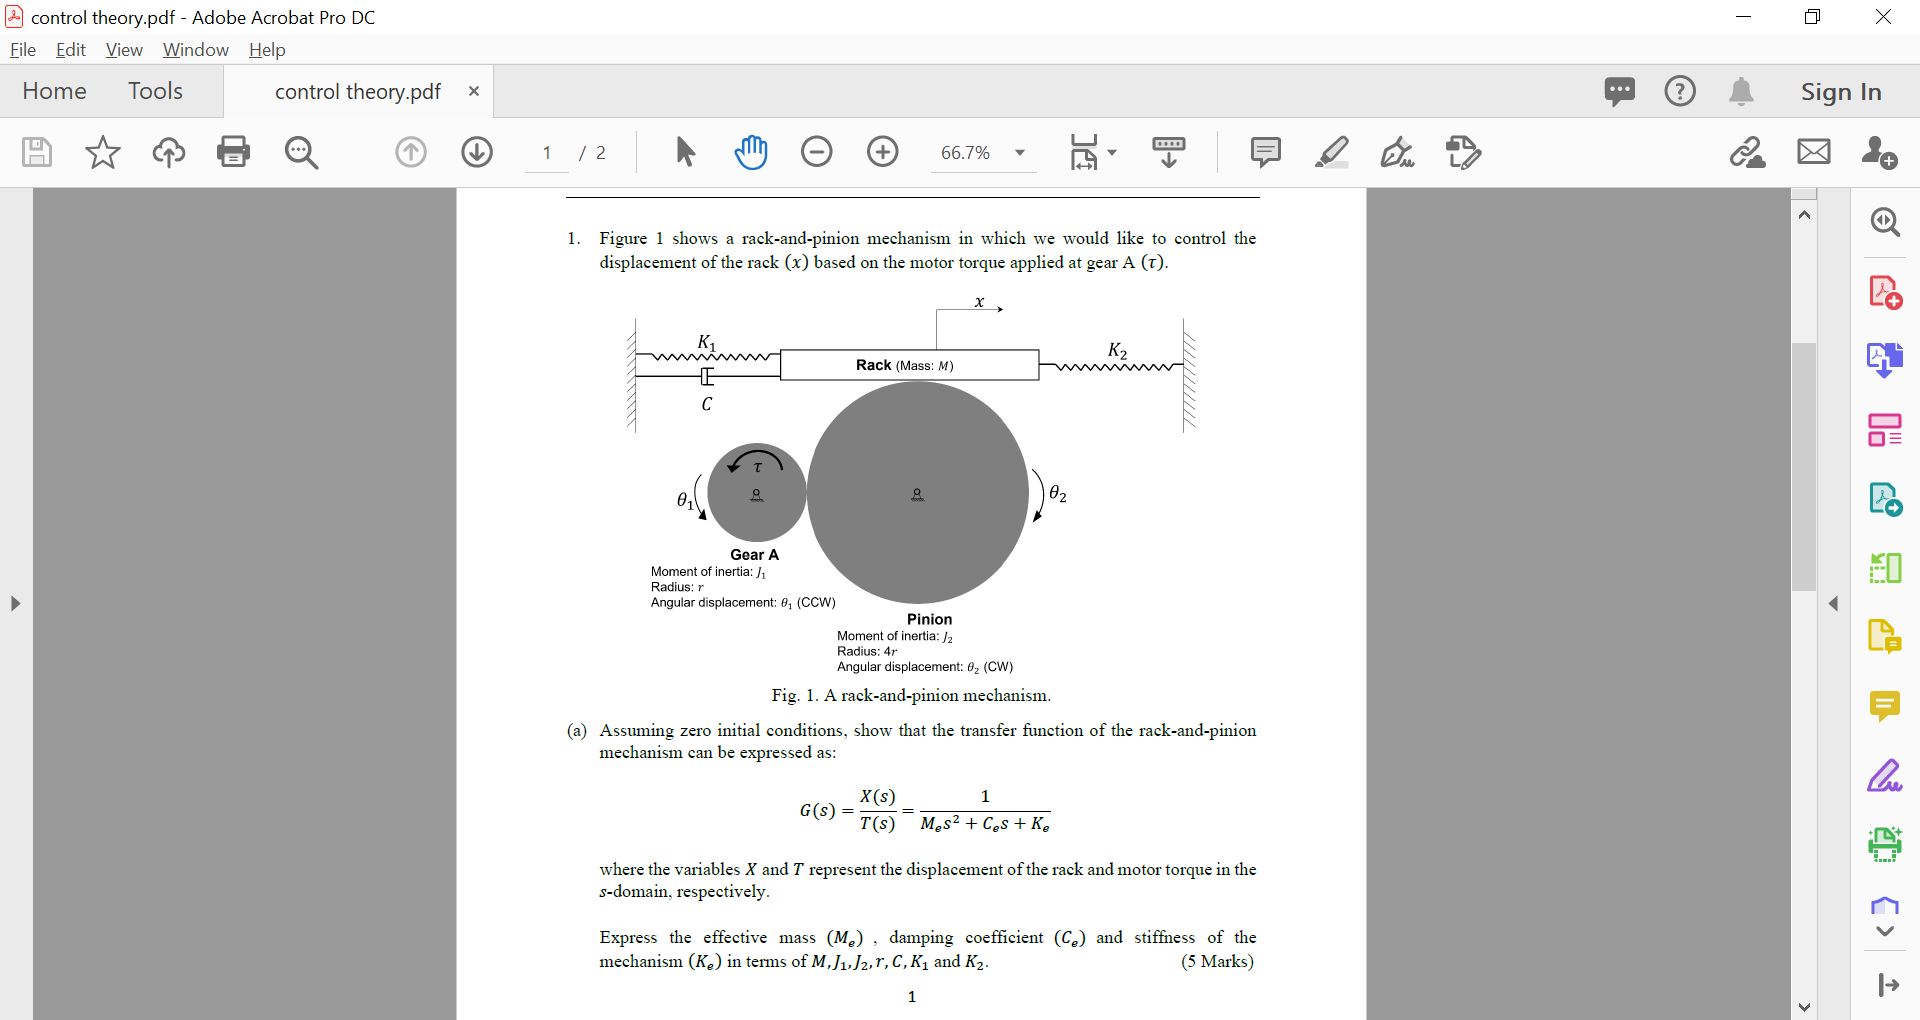Open Organize Pages tool
This screenshot has width=1920, height=1020.
pos(1885,429)
